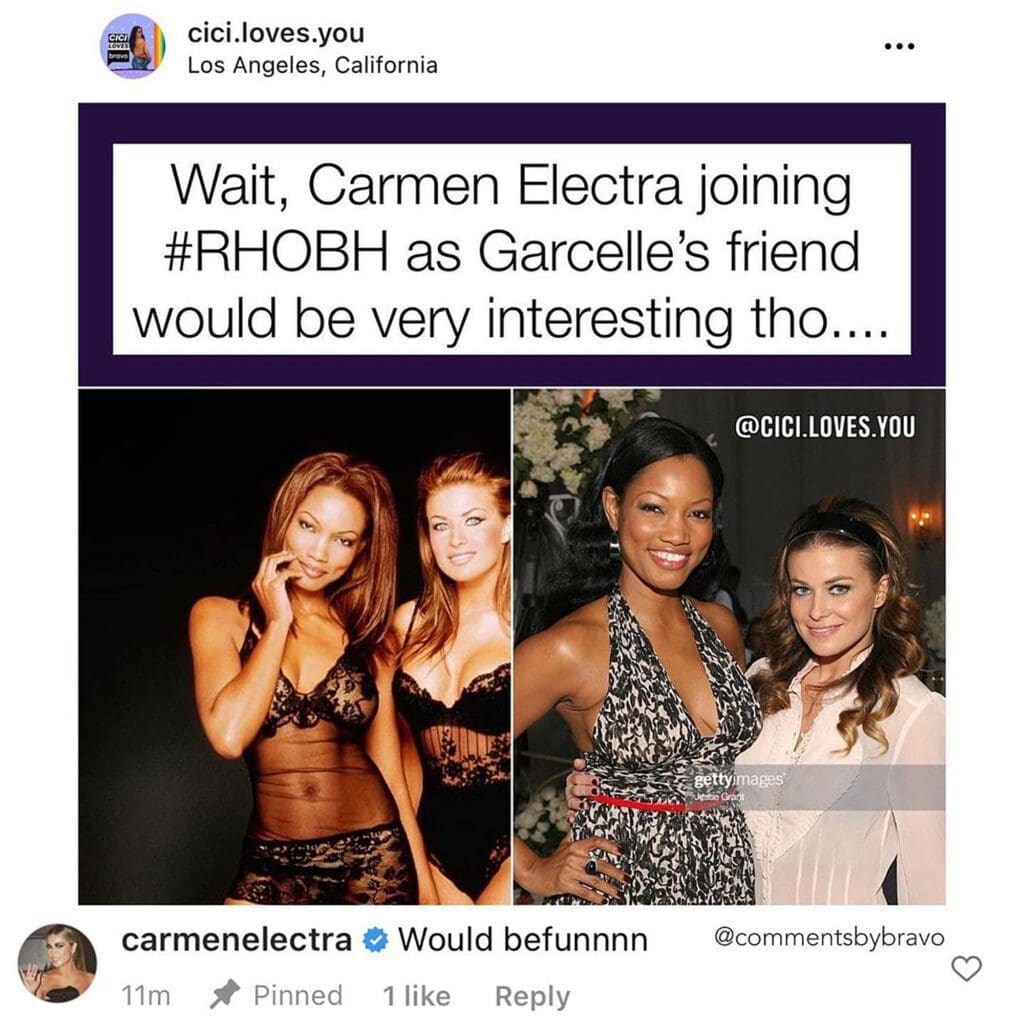Click the Pinned label

tap(298, 995)
